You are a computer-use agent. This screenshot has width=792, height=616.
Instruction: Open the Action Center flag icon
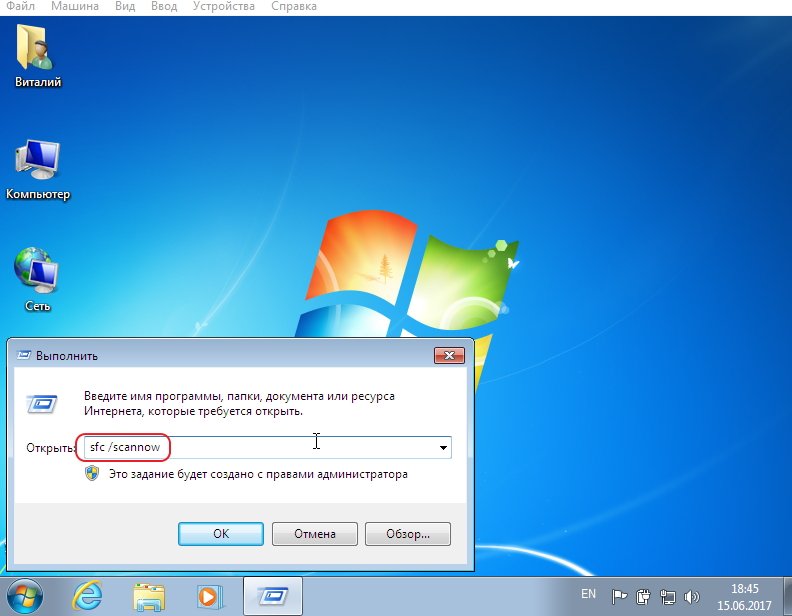[620, 594]
